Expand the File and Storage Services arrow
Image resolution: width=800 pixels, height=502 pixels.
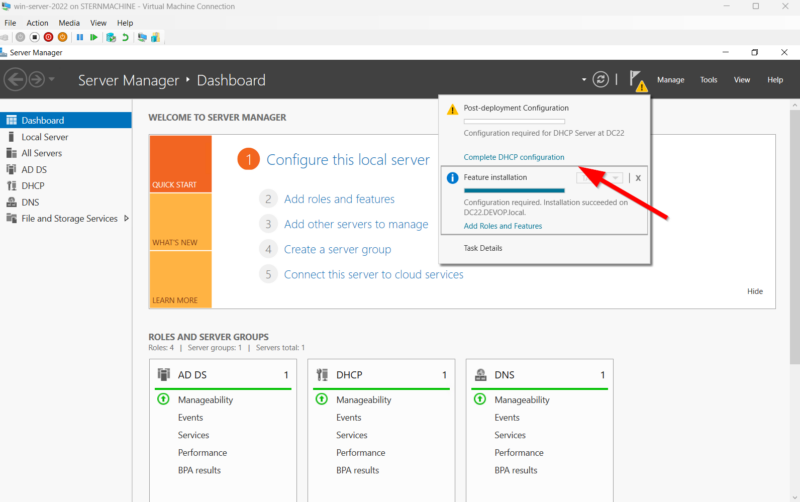point(126,218)
